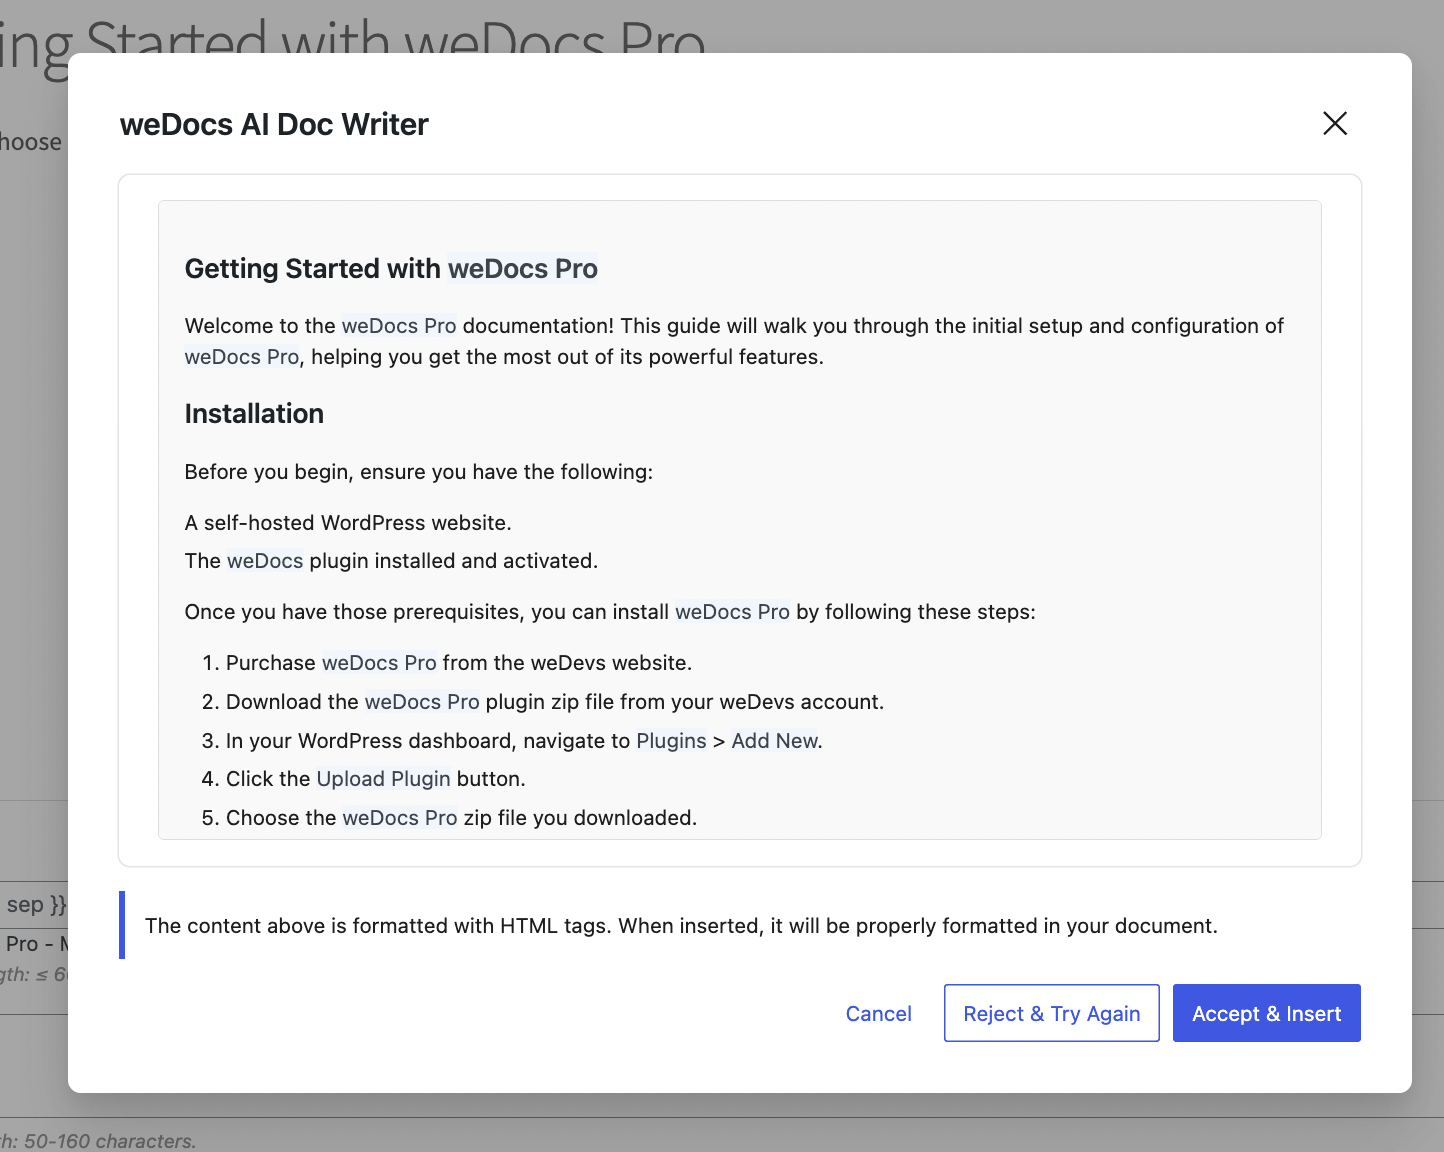
Task: Click the "A self-hosted WordPress website." line
Action: click(348, 523)
